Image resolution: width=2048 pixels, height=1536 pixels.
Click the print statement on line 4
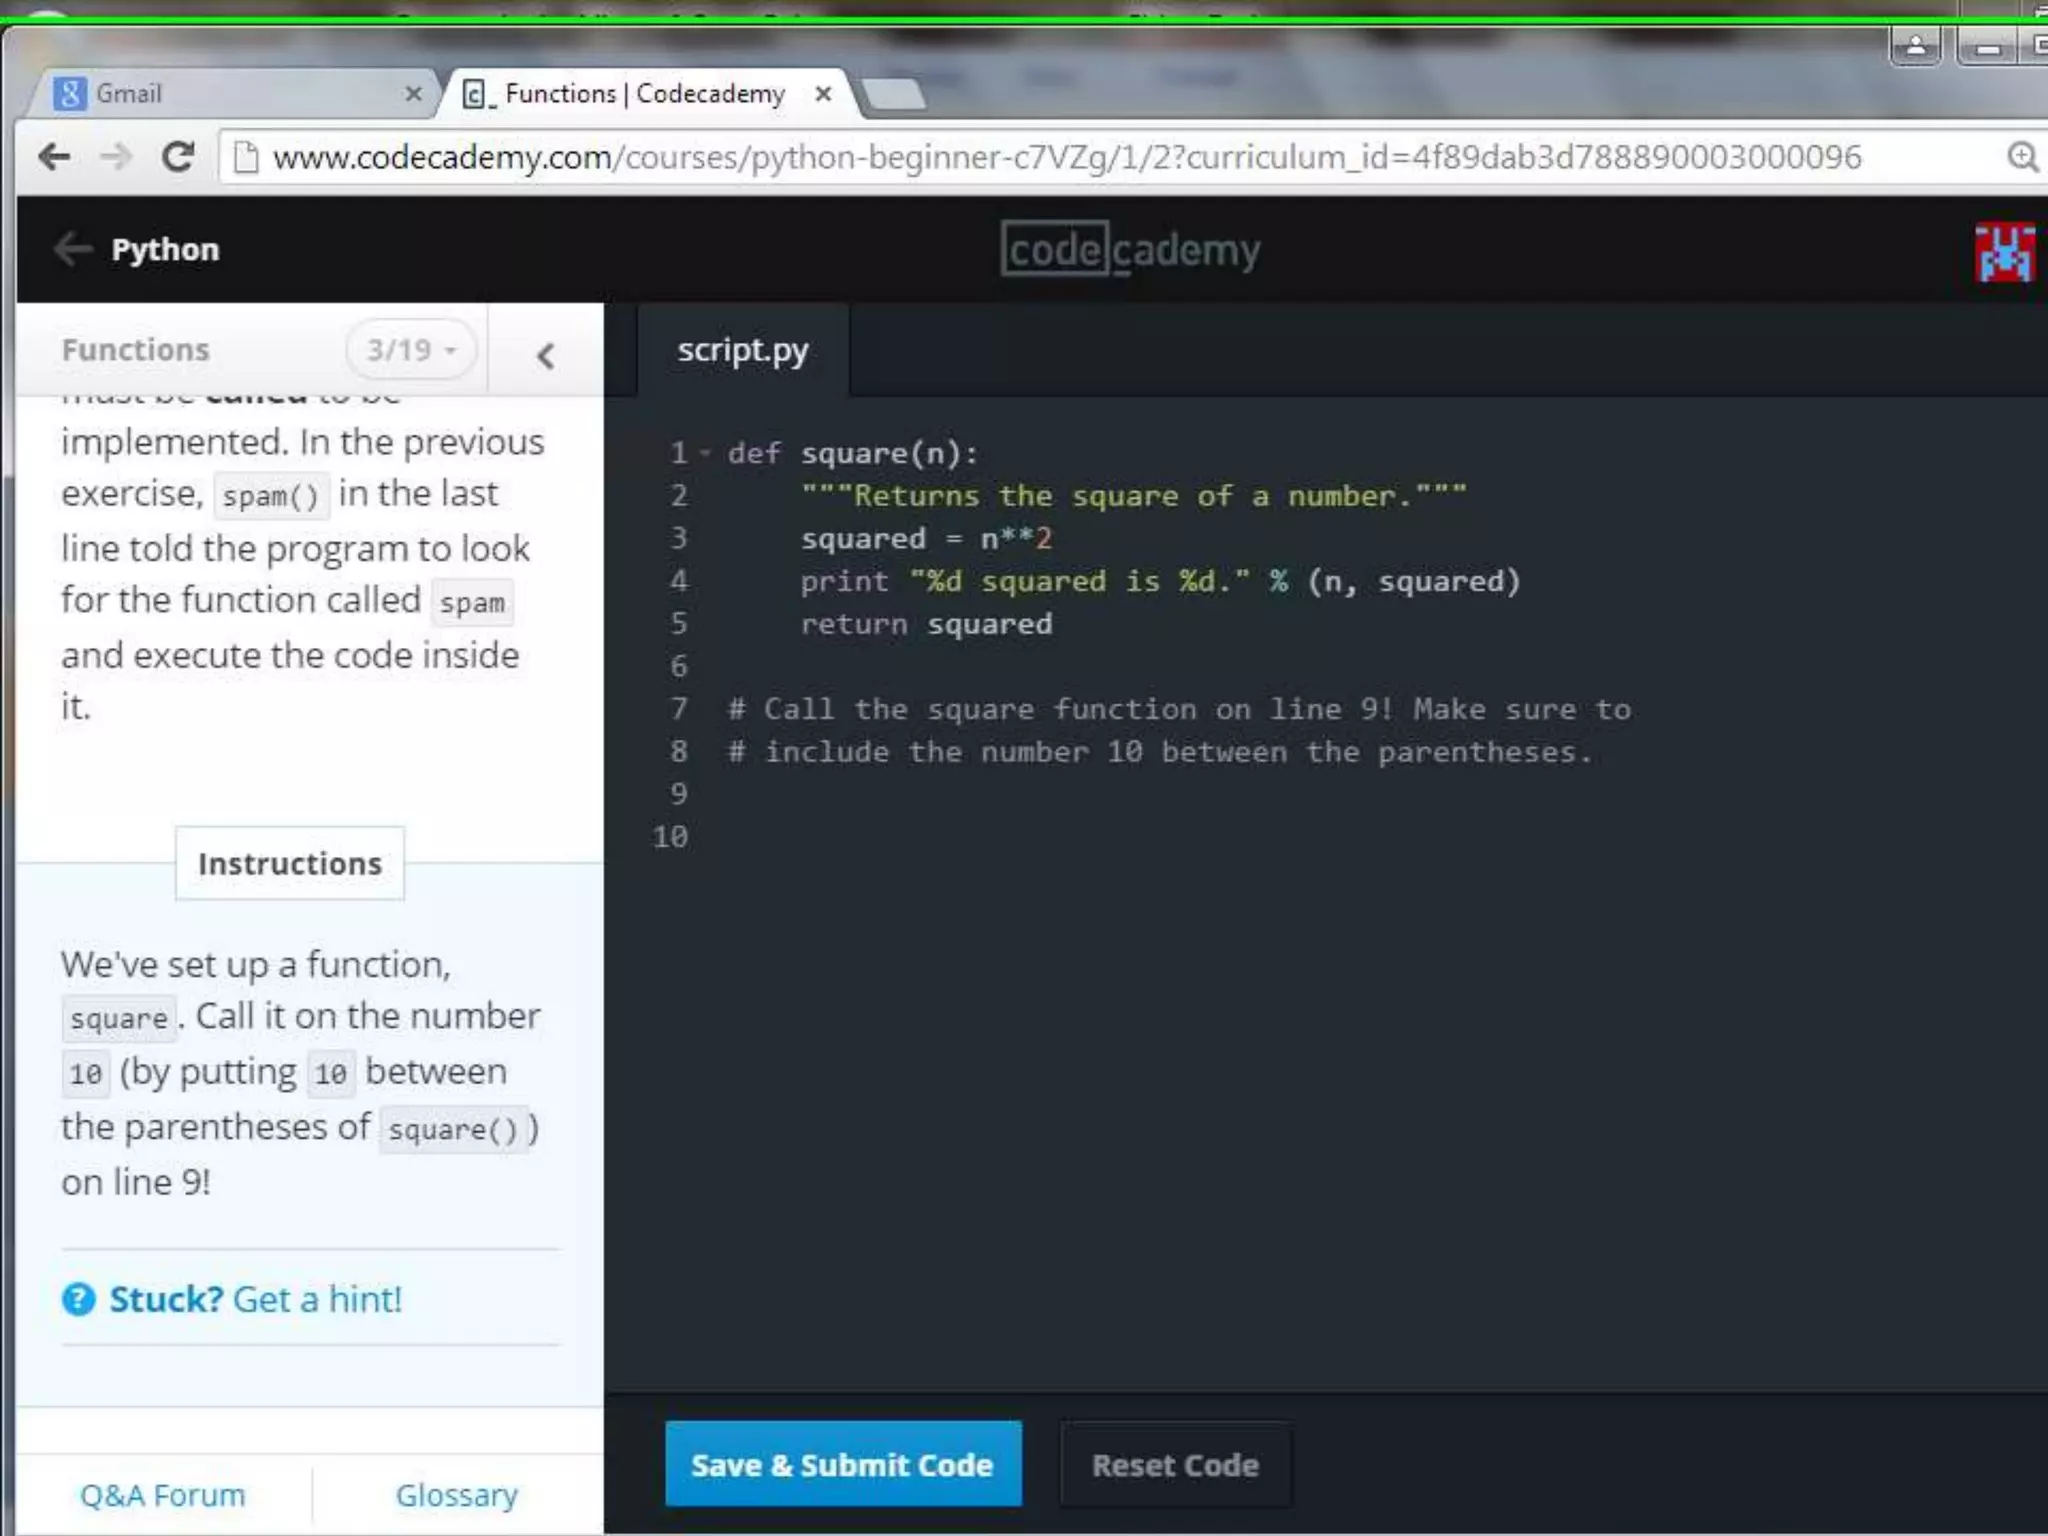(x=1160, y=581)
